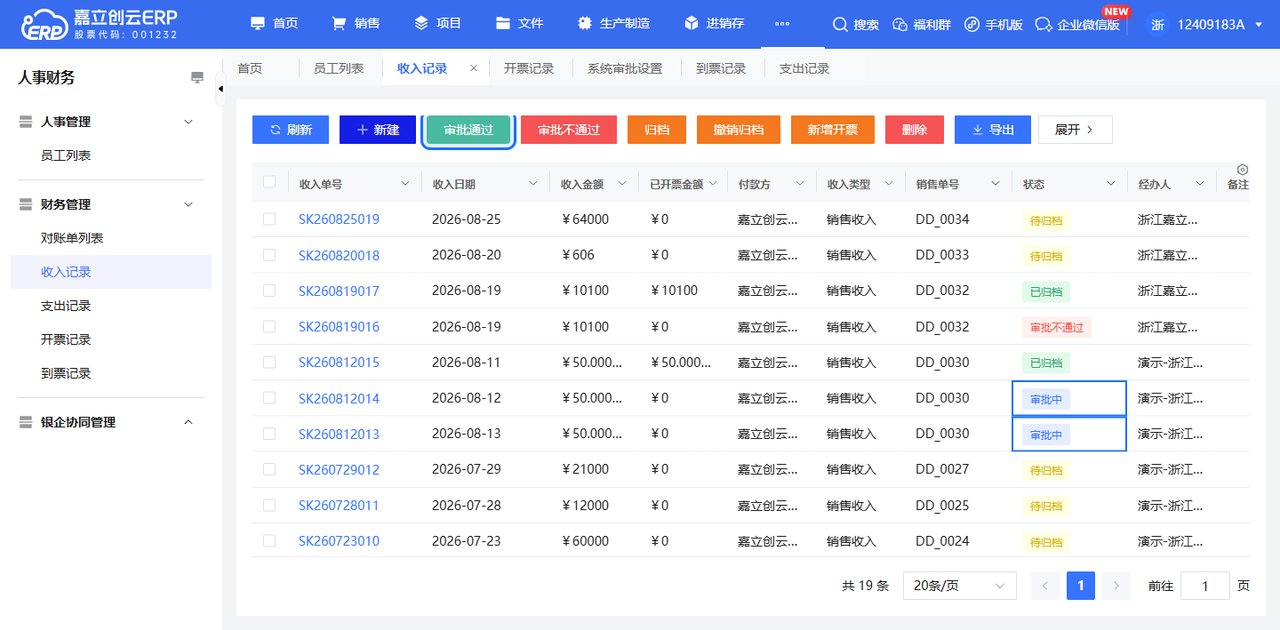Go to the next page arrow
Image resolution: width=1280 pixels, height=630 pixels.
1116,585
